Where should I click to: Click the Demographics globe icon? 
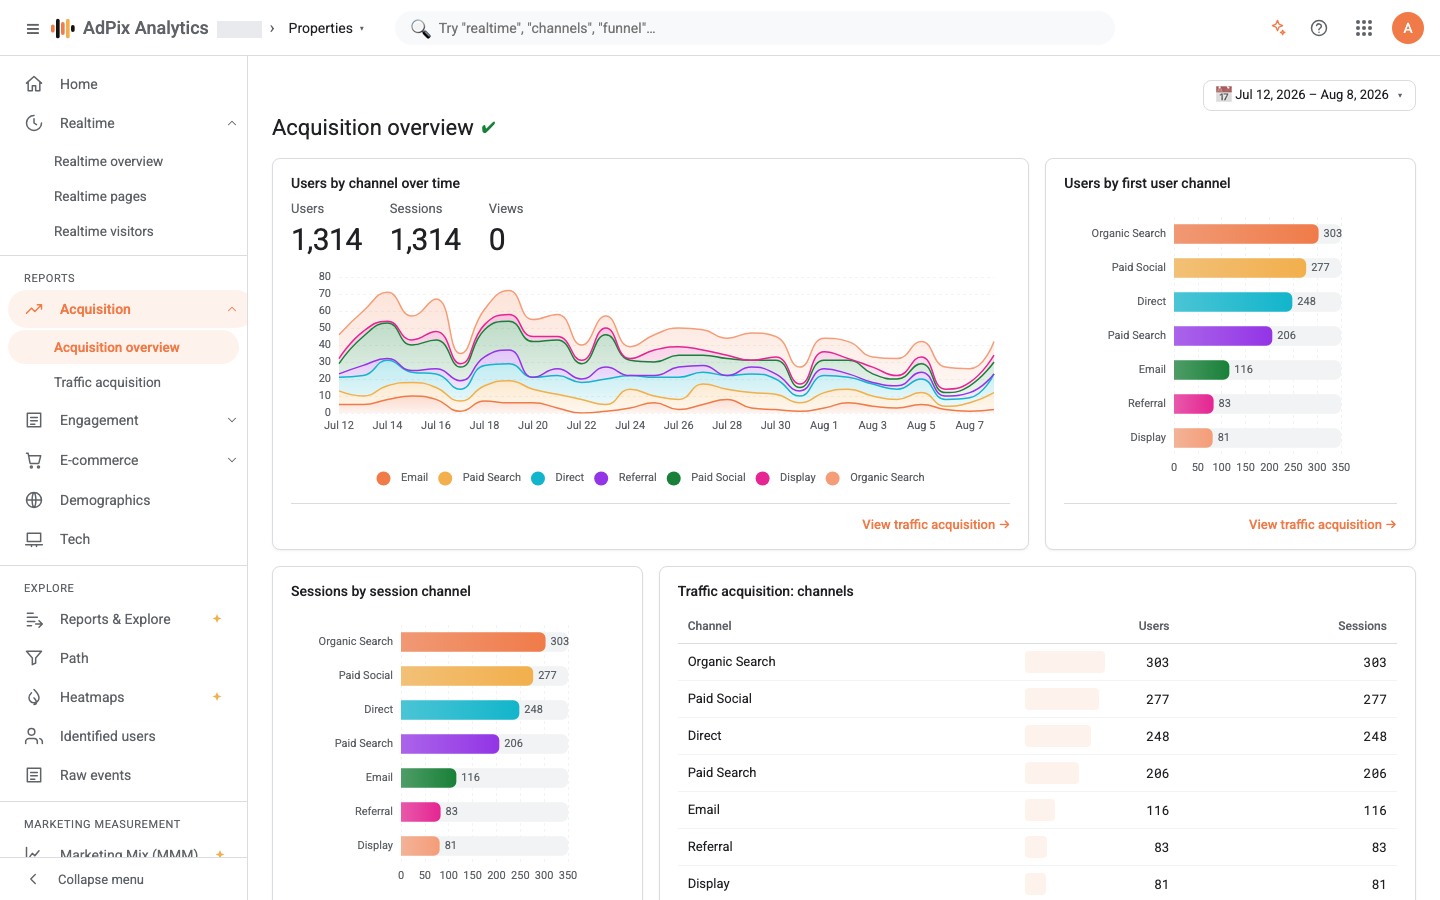(34, 500)
